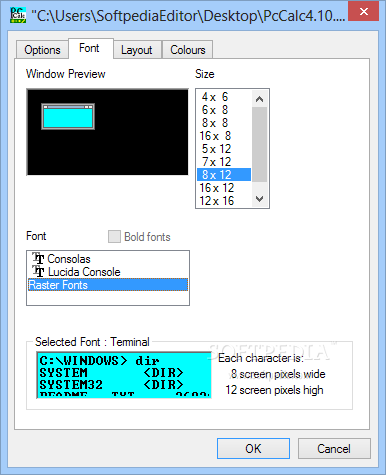Select the highlighted 8 x 12 size
The height and width of the screenshot is (475, 386).
tap(224, 175)
